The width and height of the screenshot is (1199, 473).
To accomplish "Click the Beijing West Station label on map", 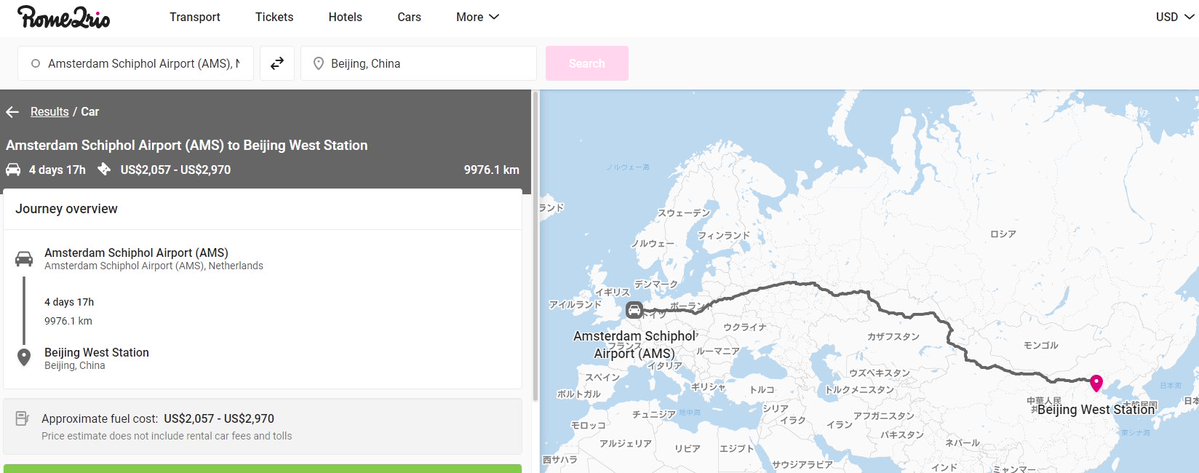I will 1096,410.
